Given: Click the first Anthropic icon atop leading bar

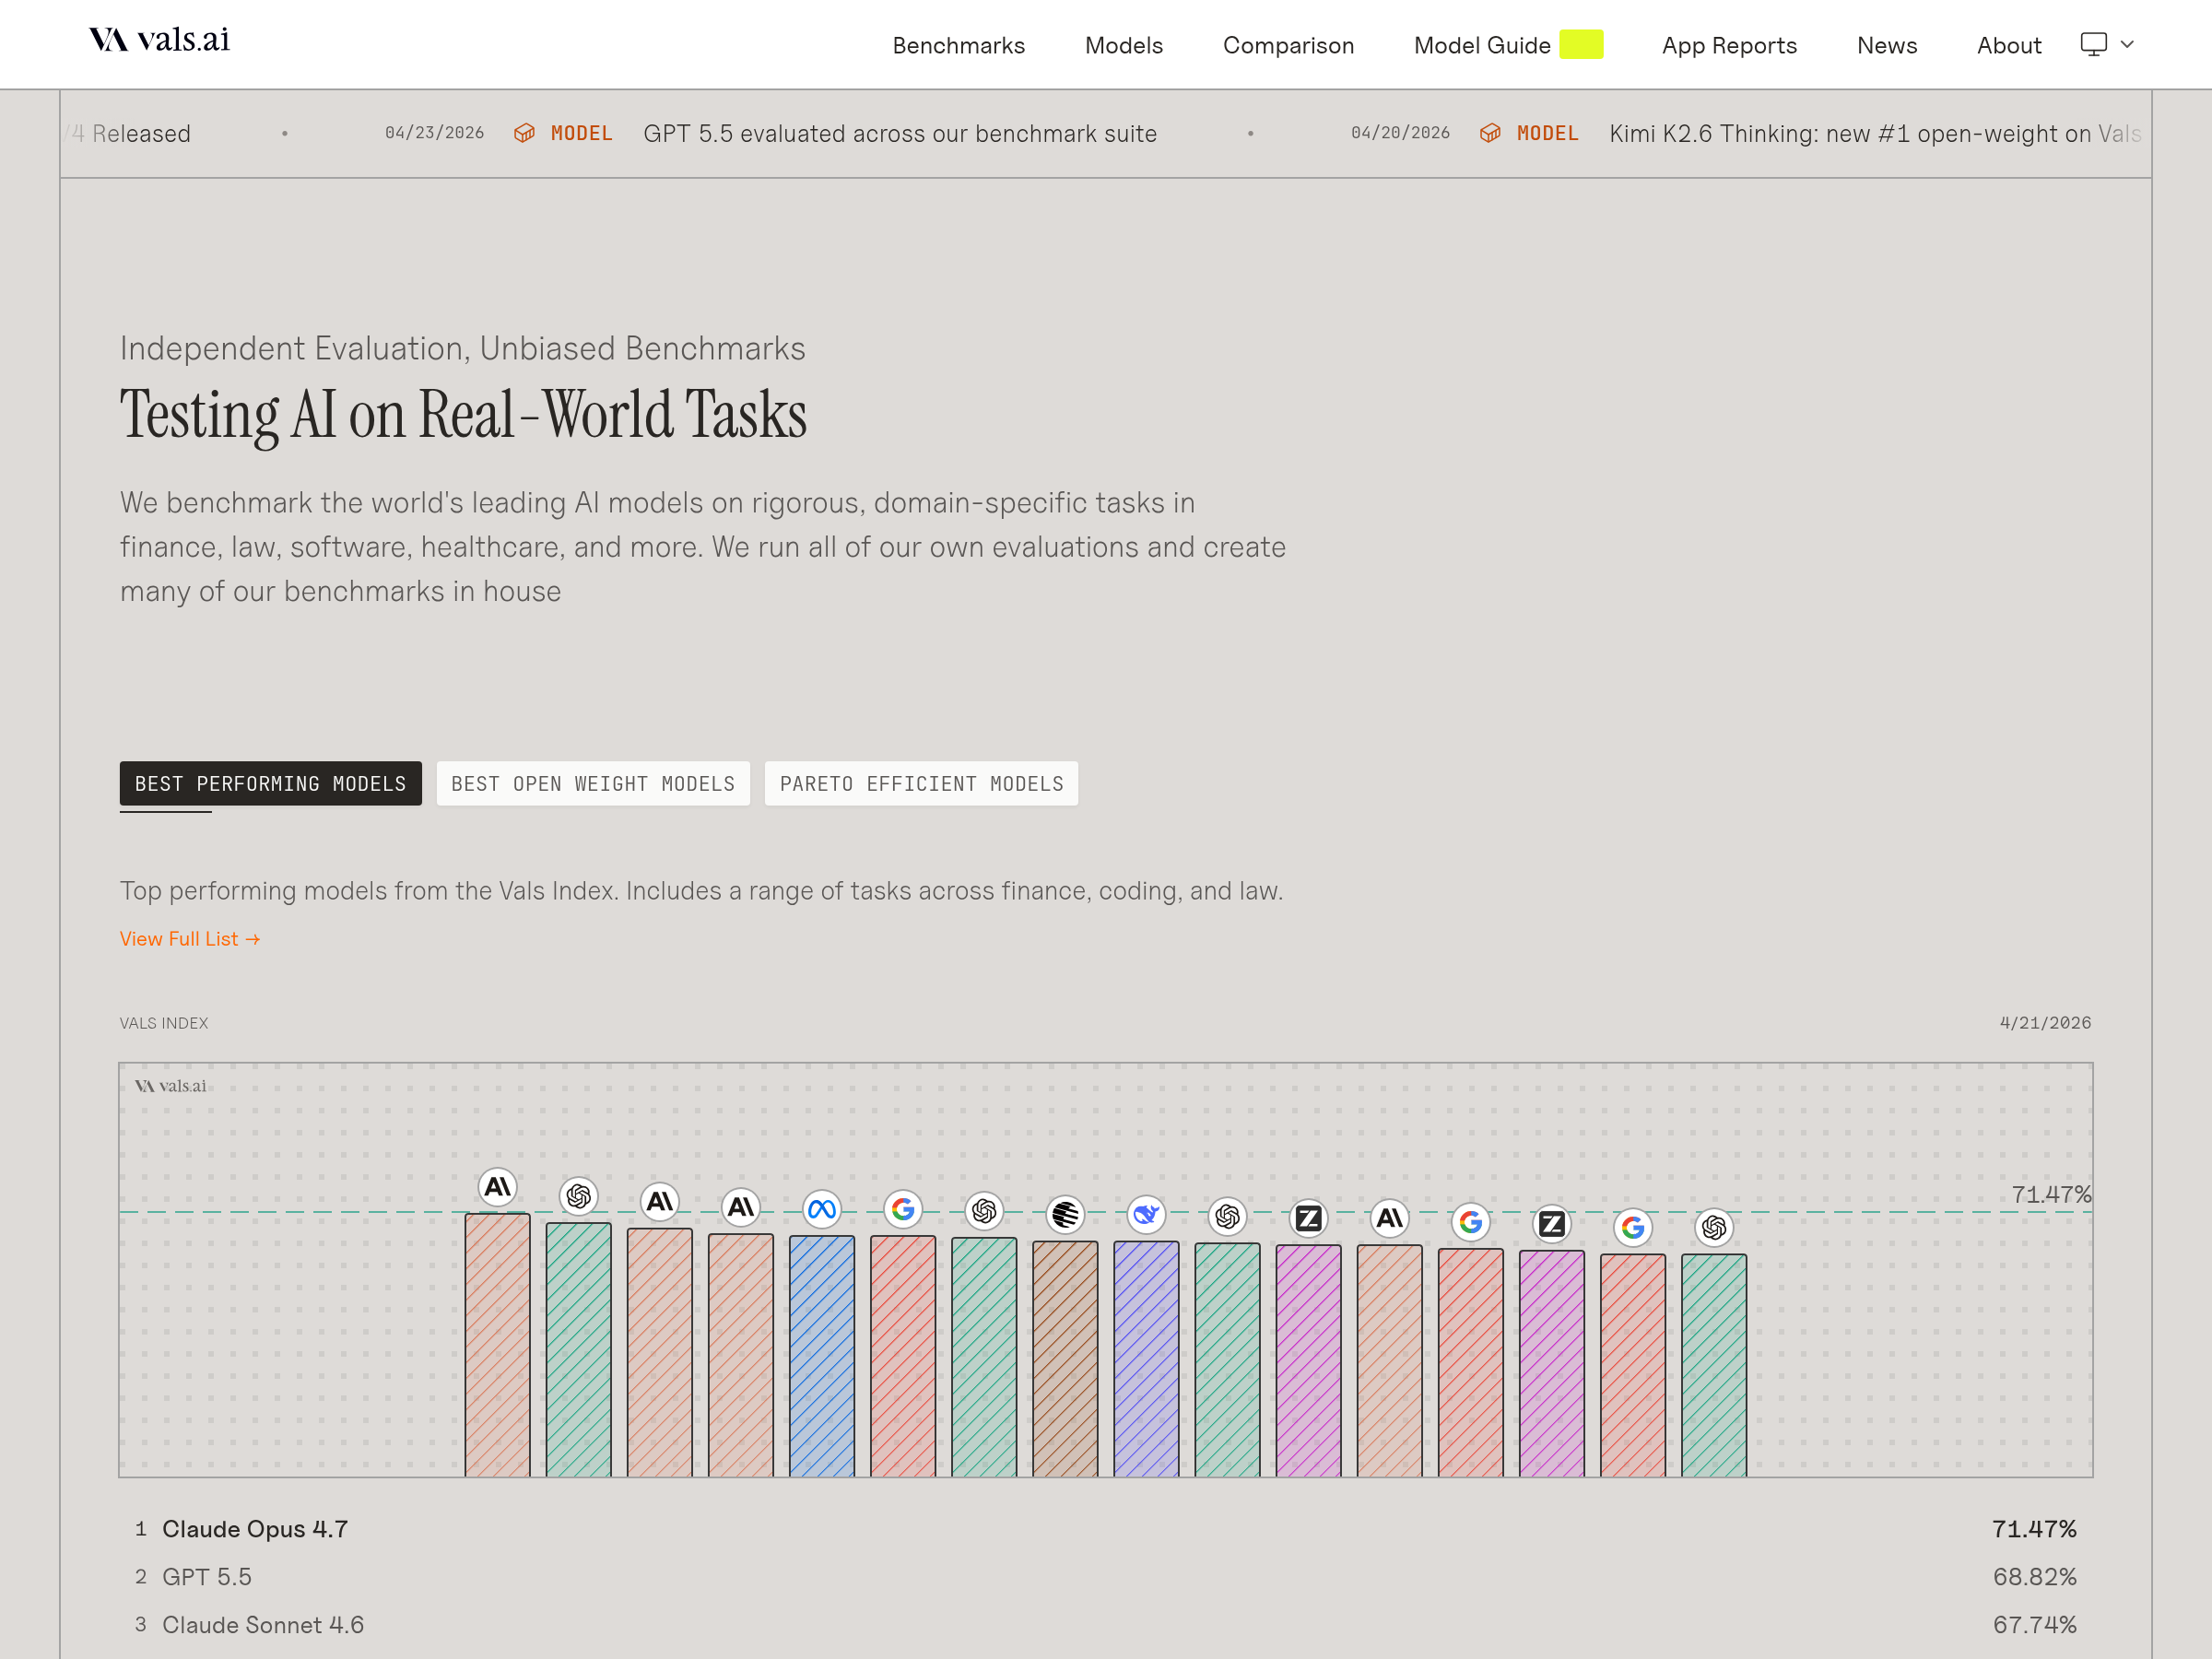Looking at the screenshot, I should 497,1187.
